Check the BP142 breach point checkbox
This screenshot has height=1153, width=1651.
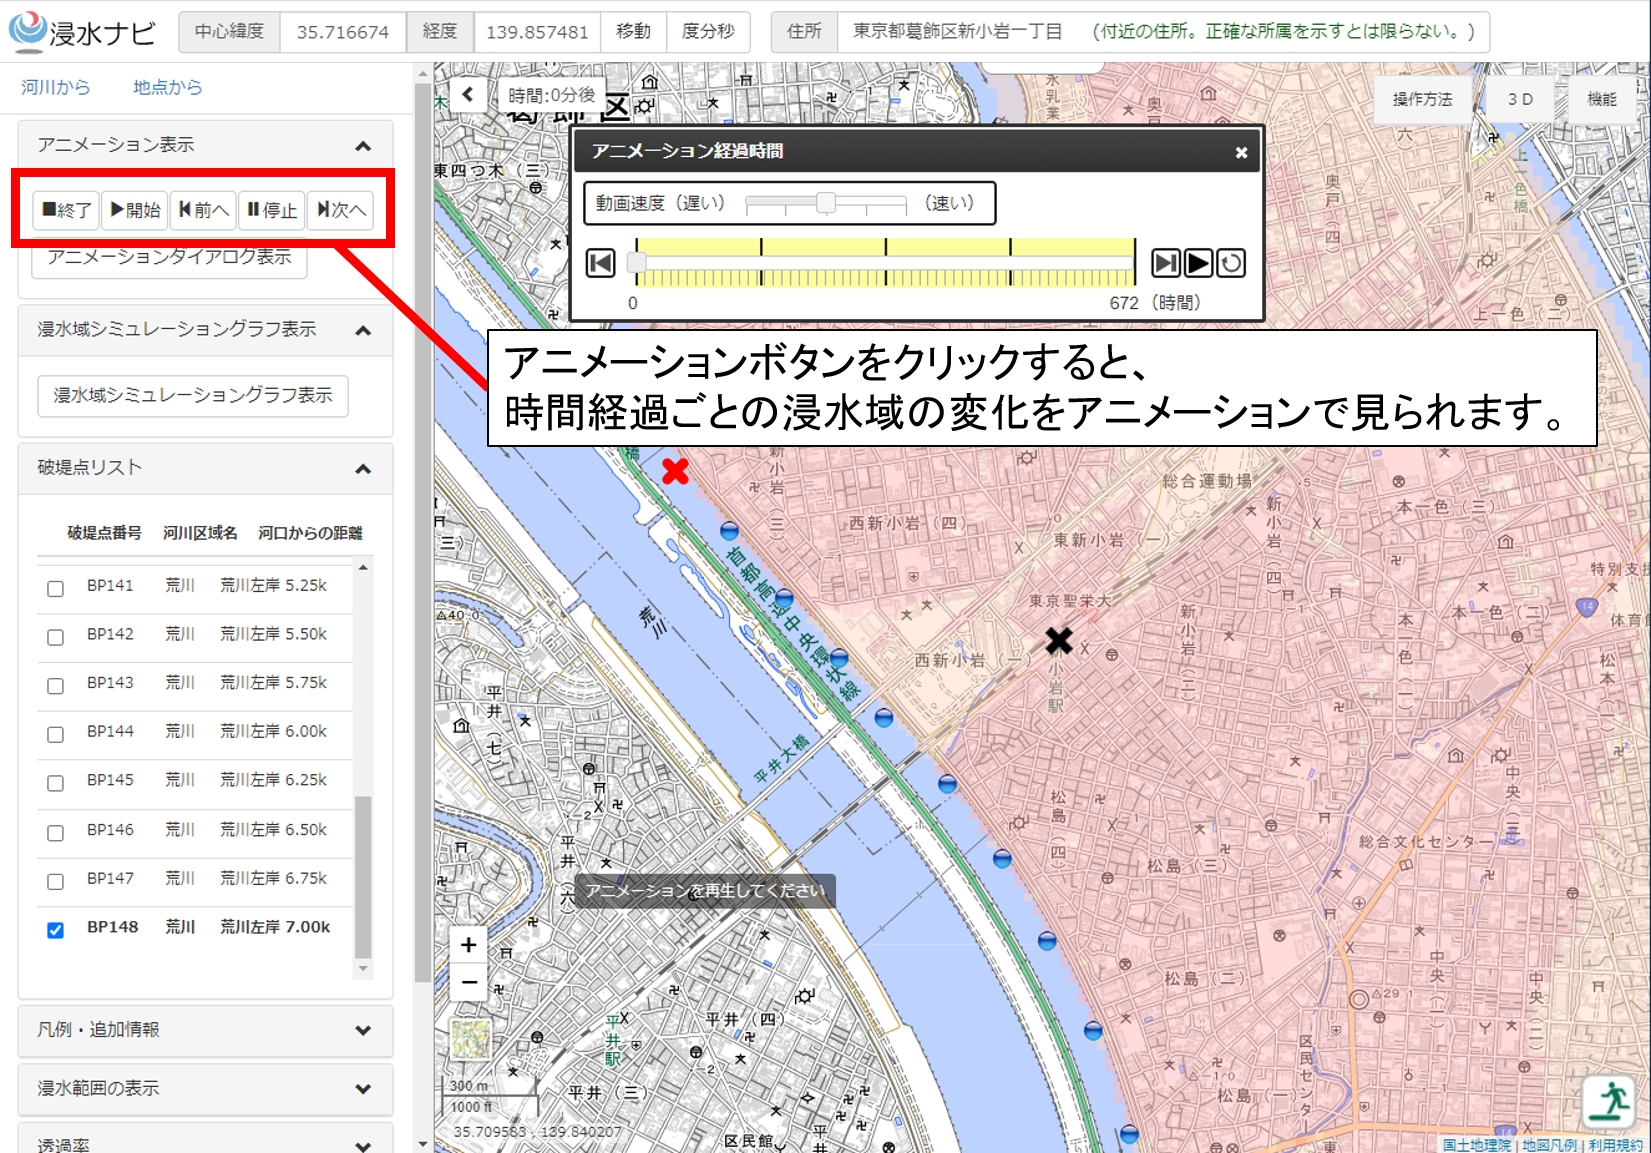(x=56, y=637)
